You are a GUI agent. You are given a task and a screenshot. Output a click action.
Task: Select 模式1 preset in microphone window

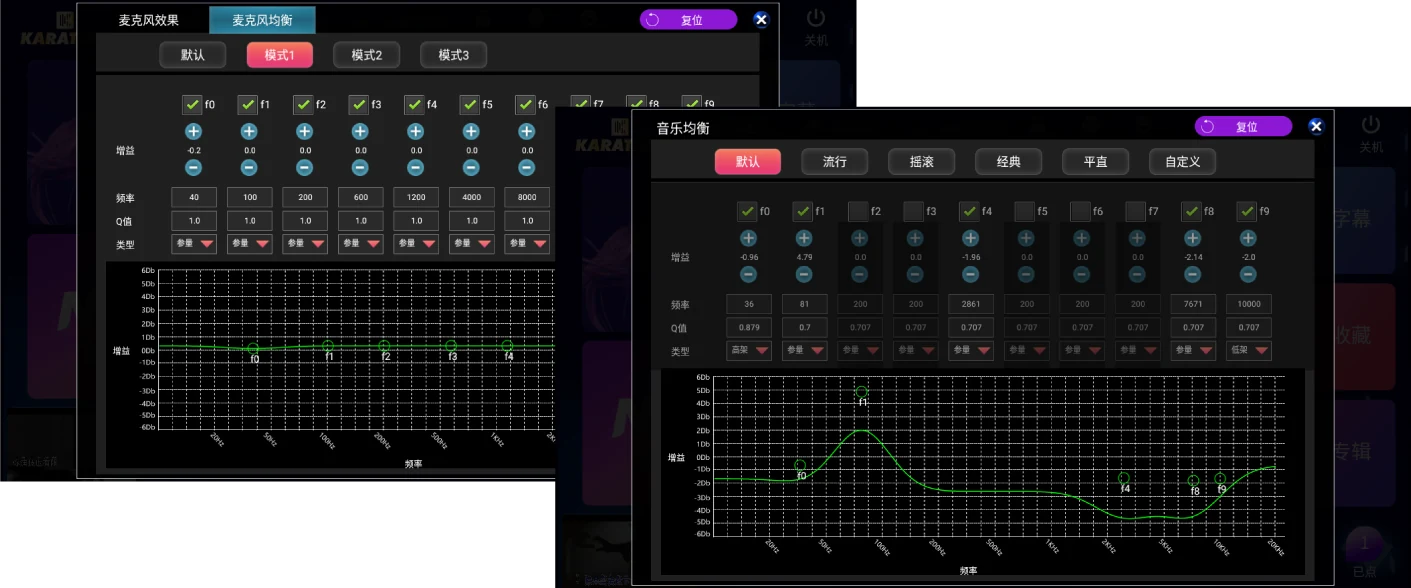[x=280, y=55]
